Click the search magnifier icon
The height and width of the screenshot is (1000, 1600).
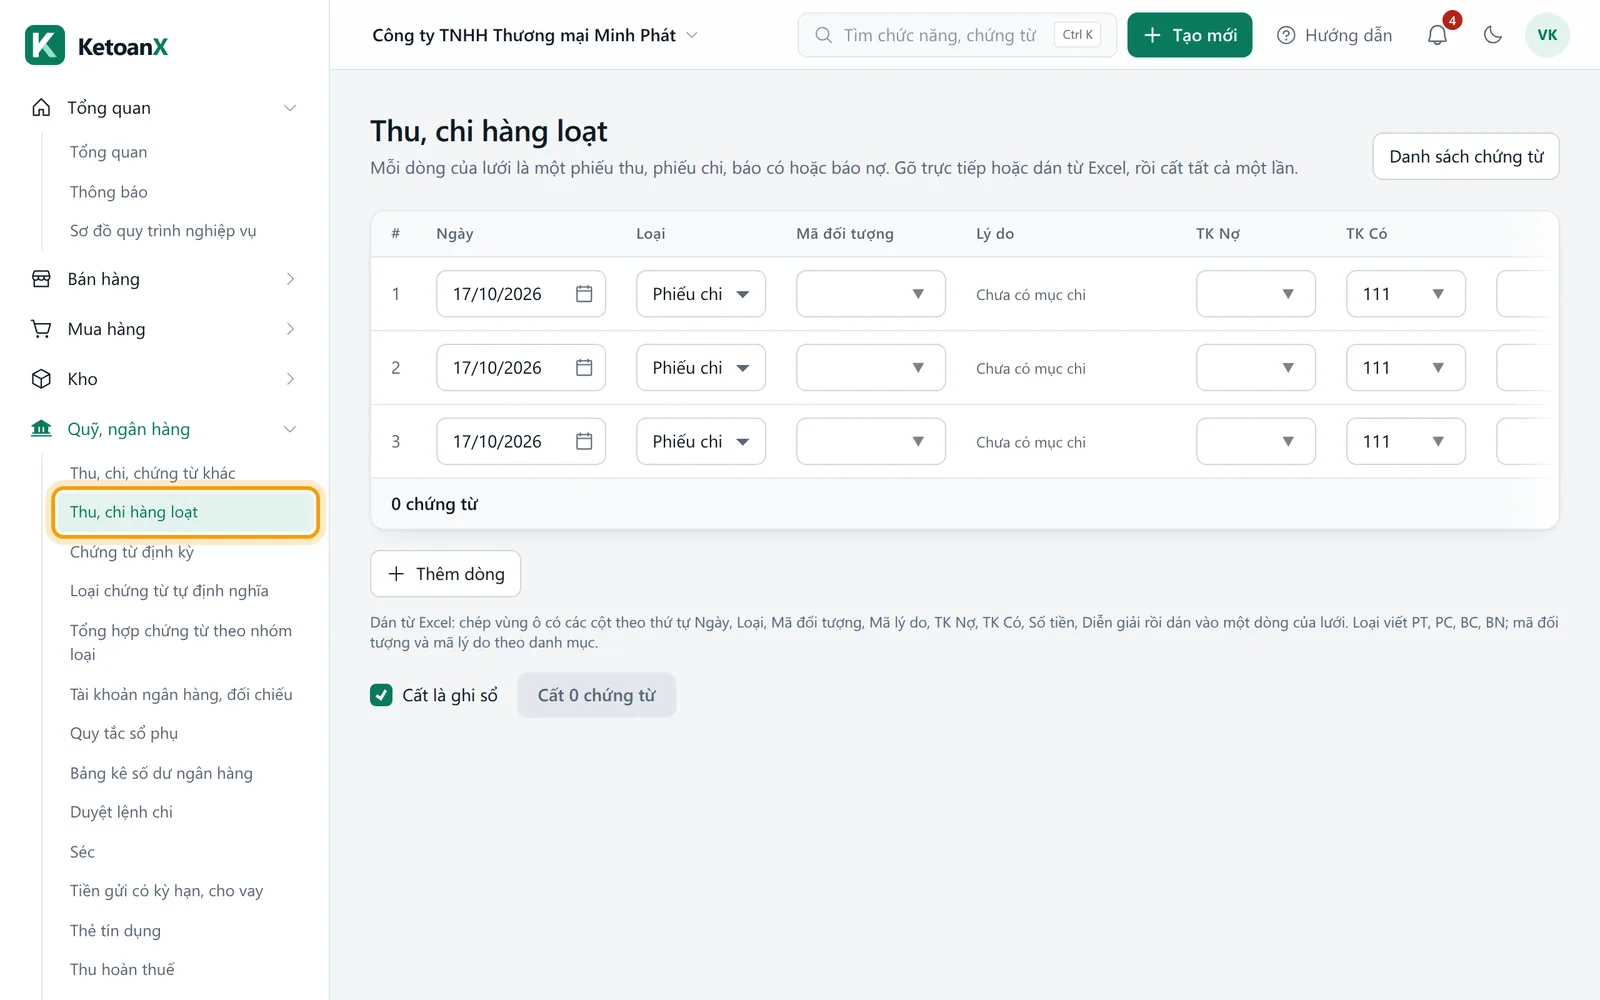coord(823,35)
